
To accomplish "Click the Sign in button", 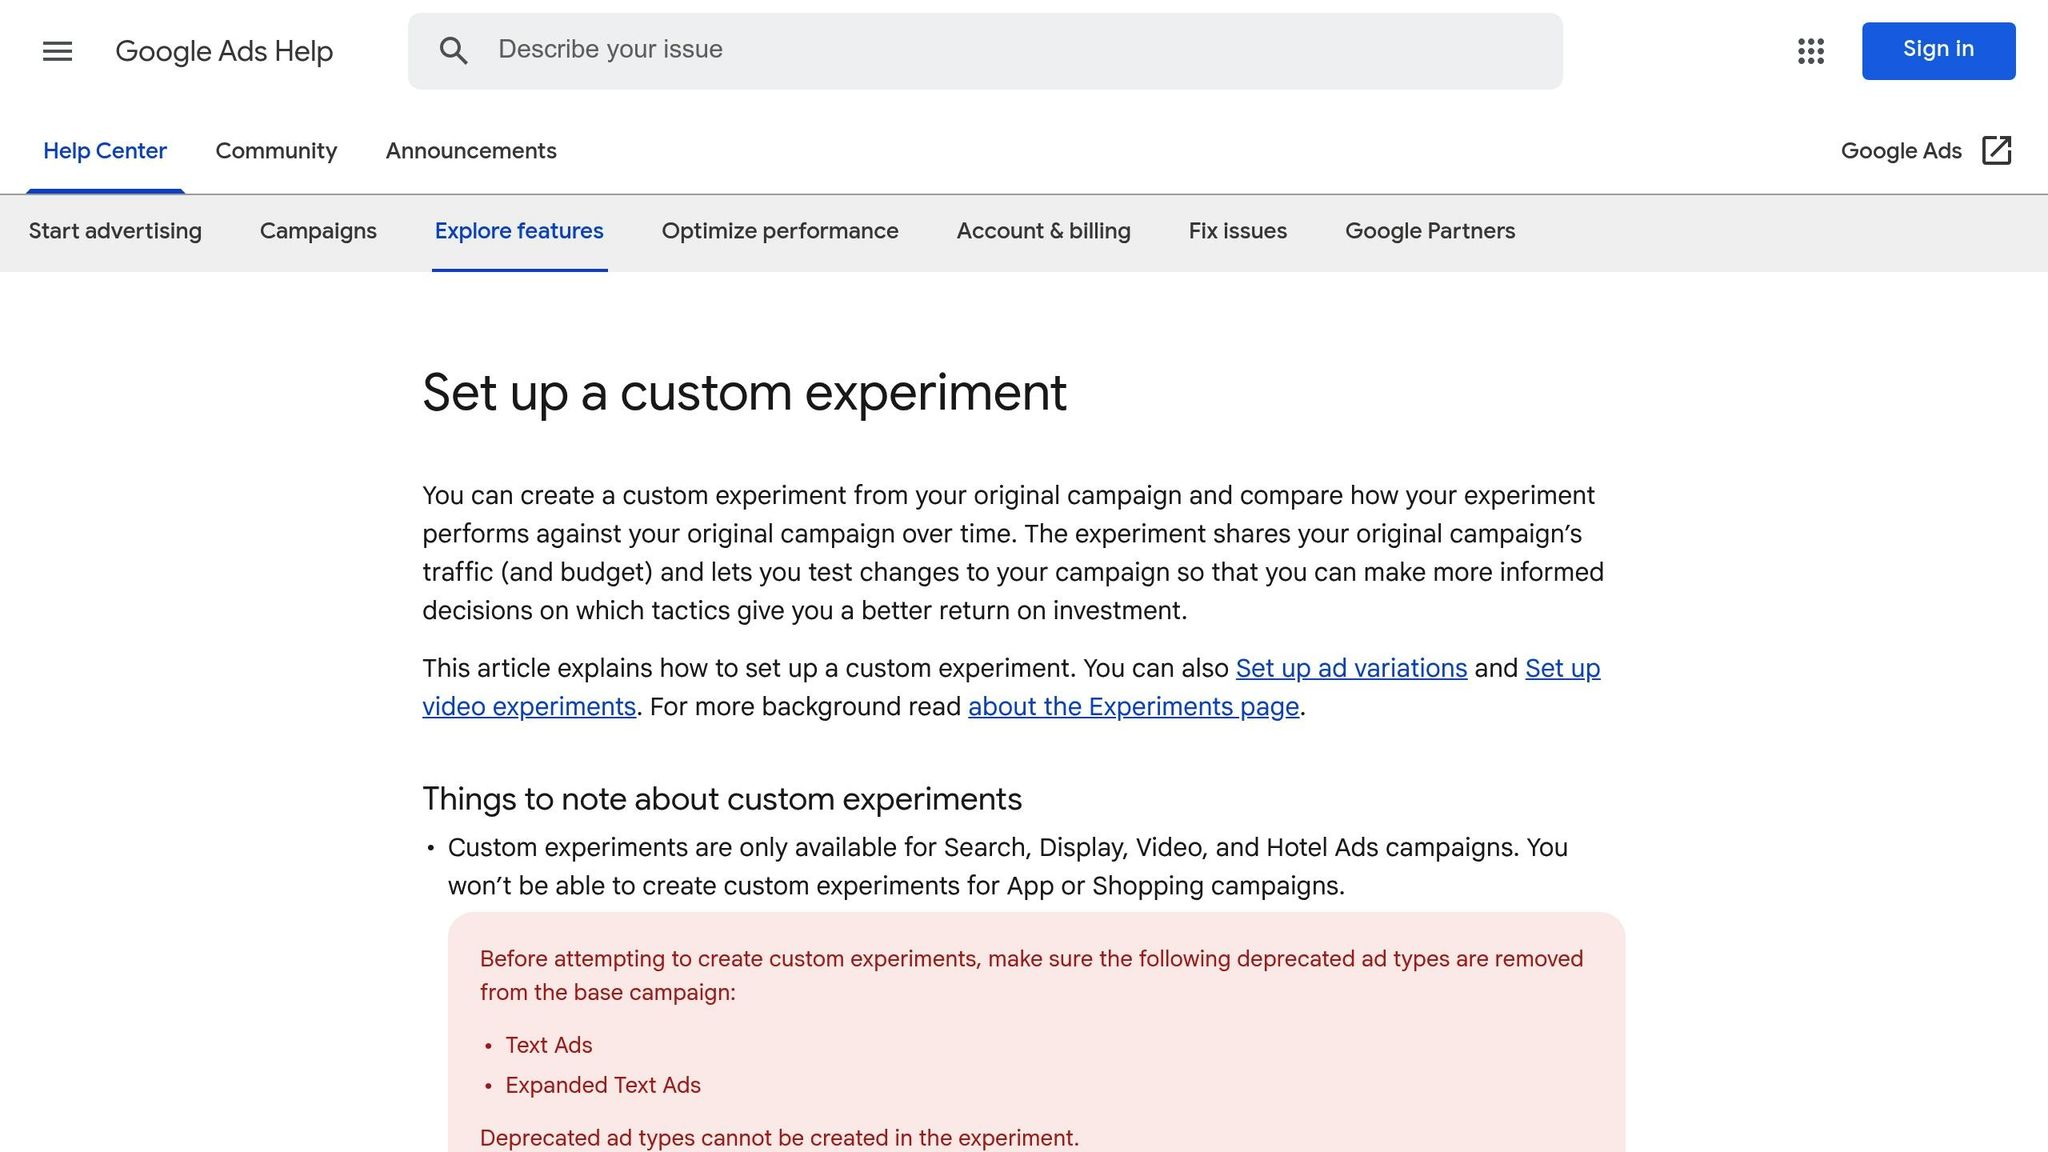I will 1938,50.
